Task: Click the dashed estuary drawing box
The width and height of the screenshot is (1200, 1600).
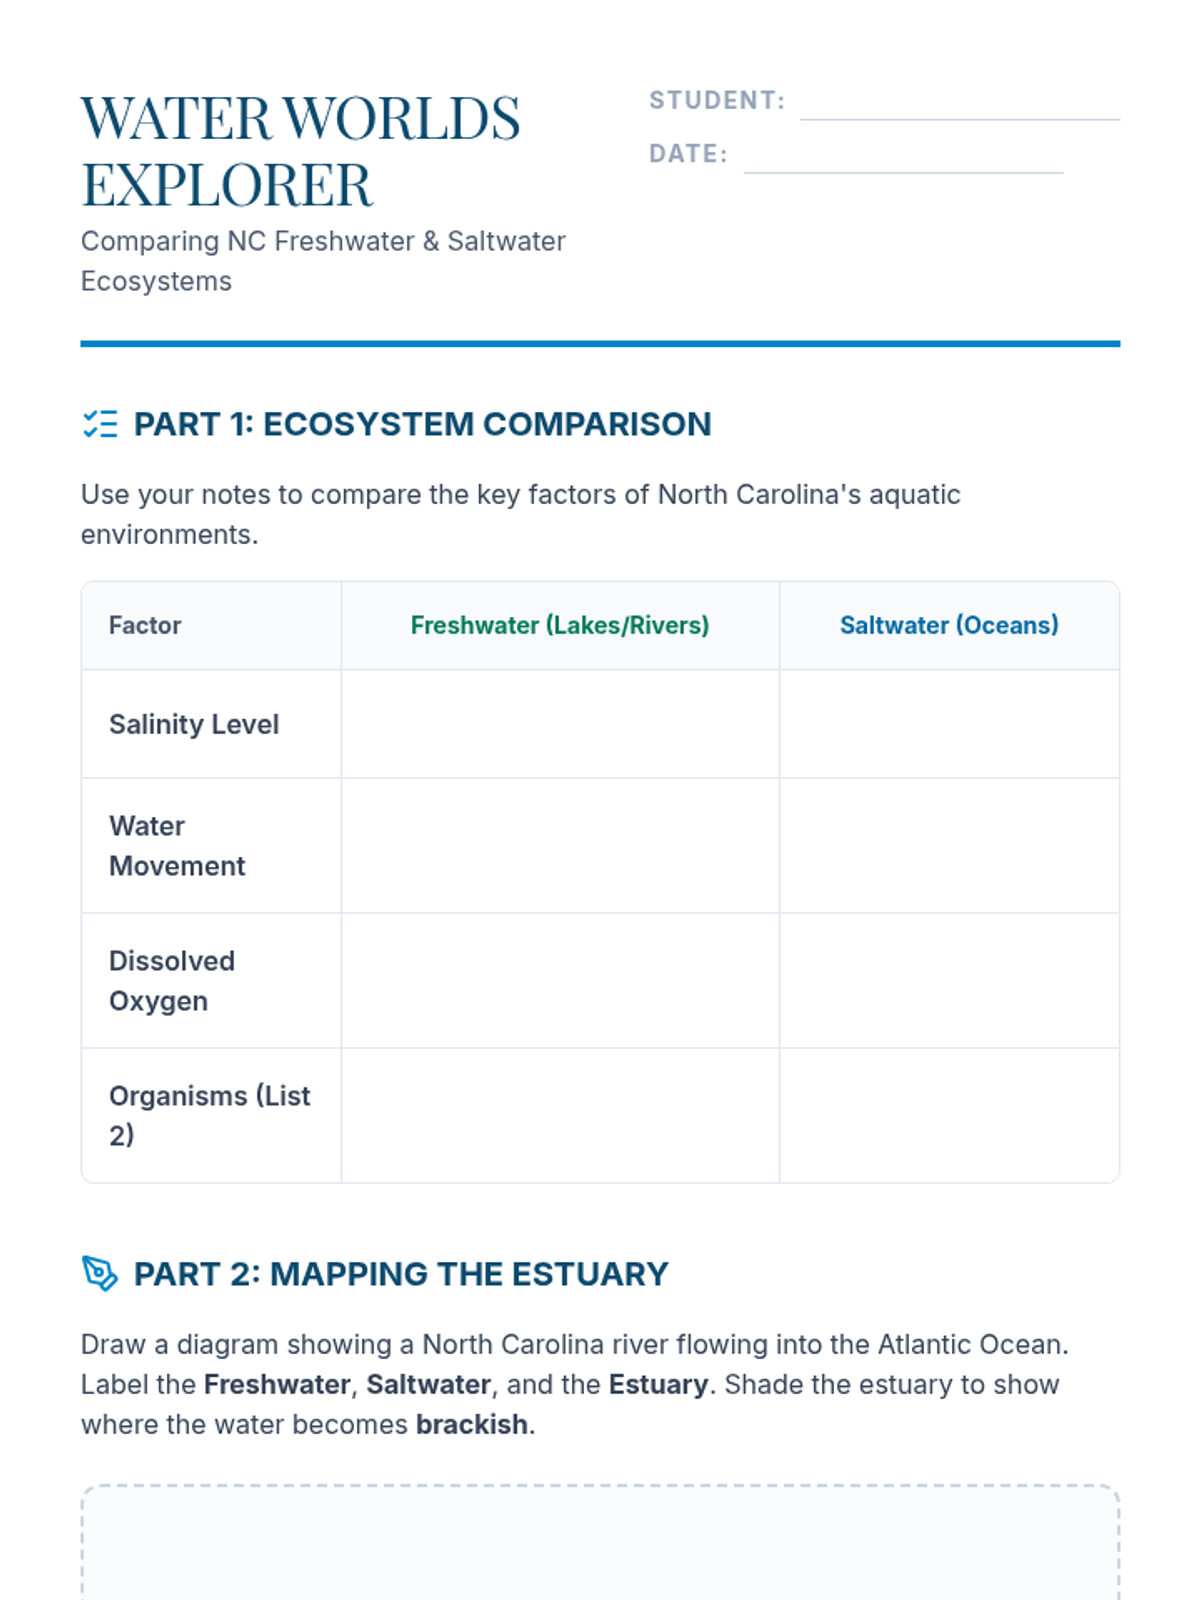Action: [600, 1545]
